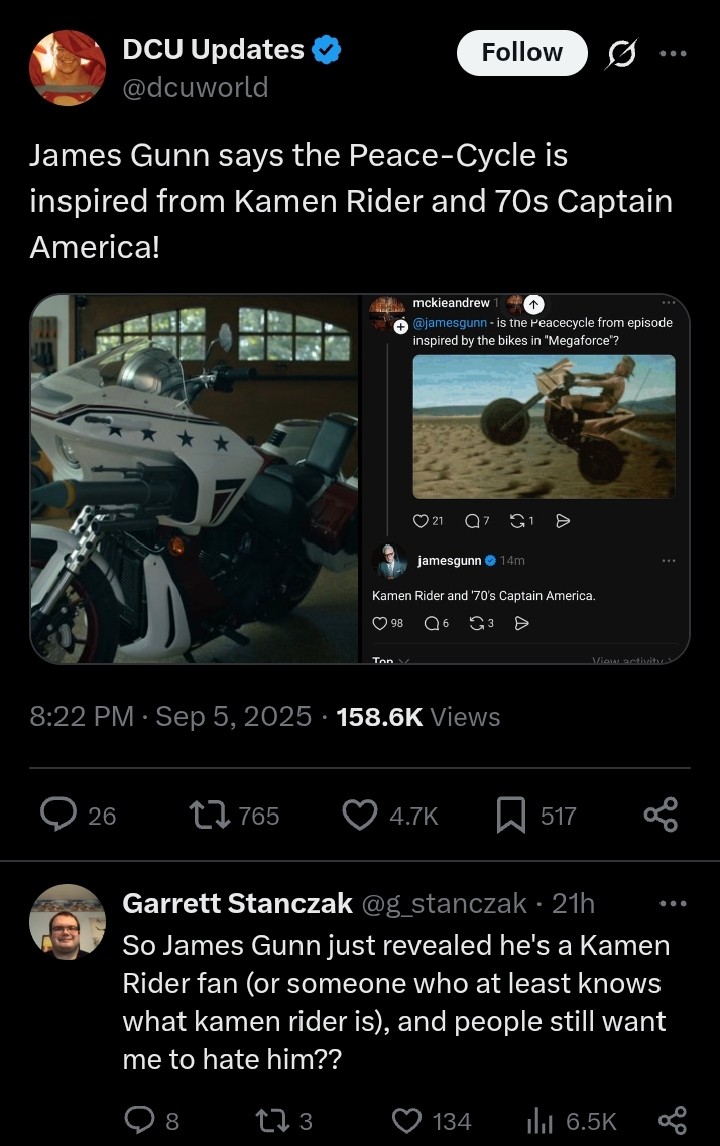Screen dimensions: 720x1146
Task: Open the James Gunn reply screenshot image
Action: point(525,478)
